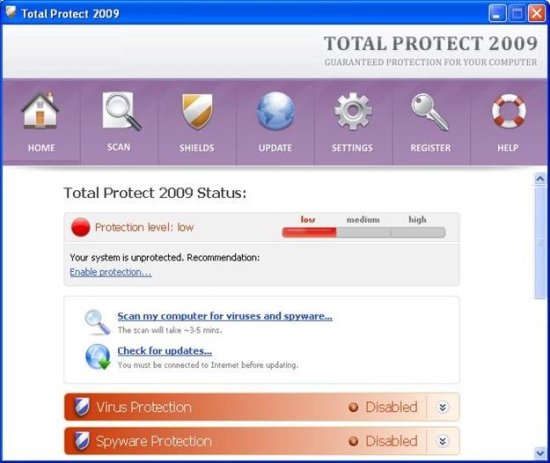Click Scan my computer for viruses link
The width and height of the screenshot is (550, 463).
tap(225, 316)
